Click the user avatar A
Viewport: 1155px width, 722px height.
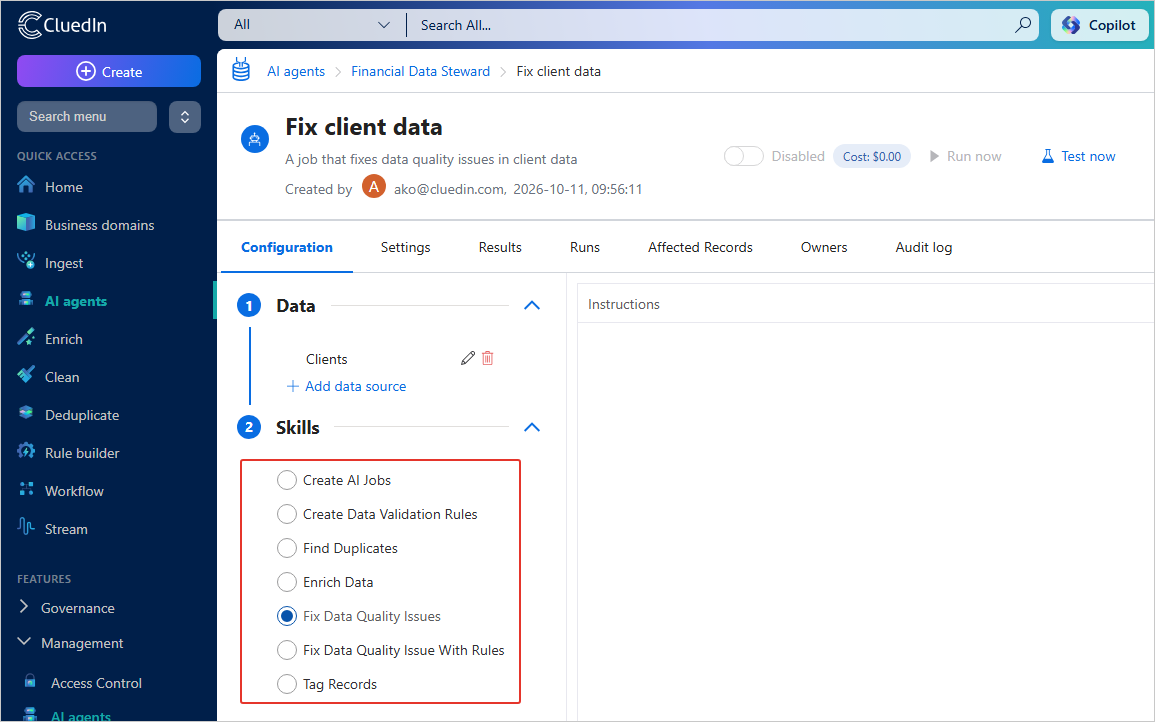tap(374, 187)
